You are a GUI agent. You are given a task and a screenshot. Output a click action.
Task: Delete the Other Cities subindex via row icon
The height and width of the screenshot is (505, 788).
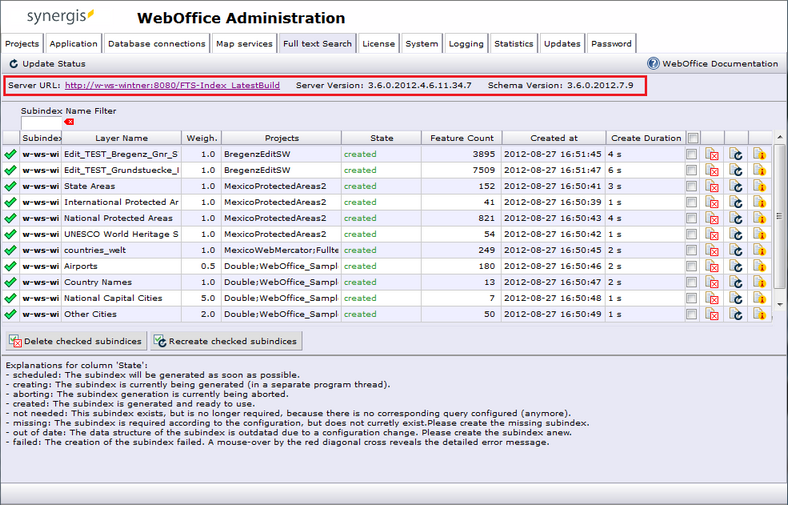712,314
